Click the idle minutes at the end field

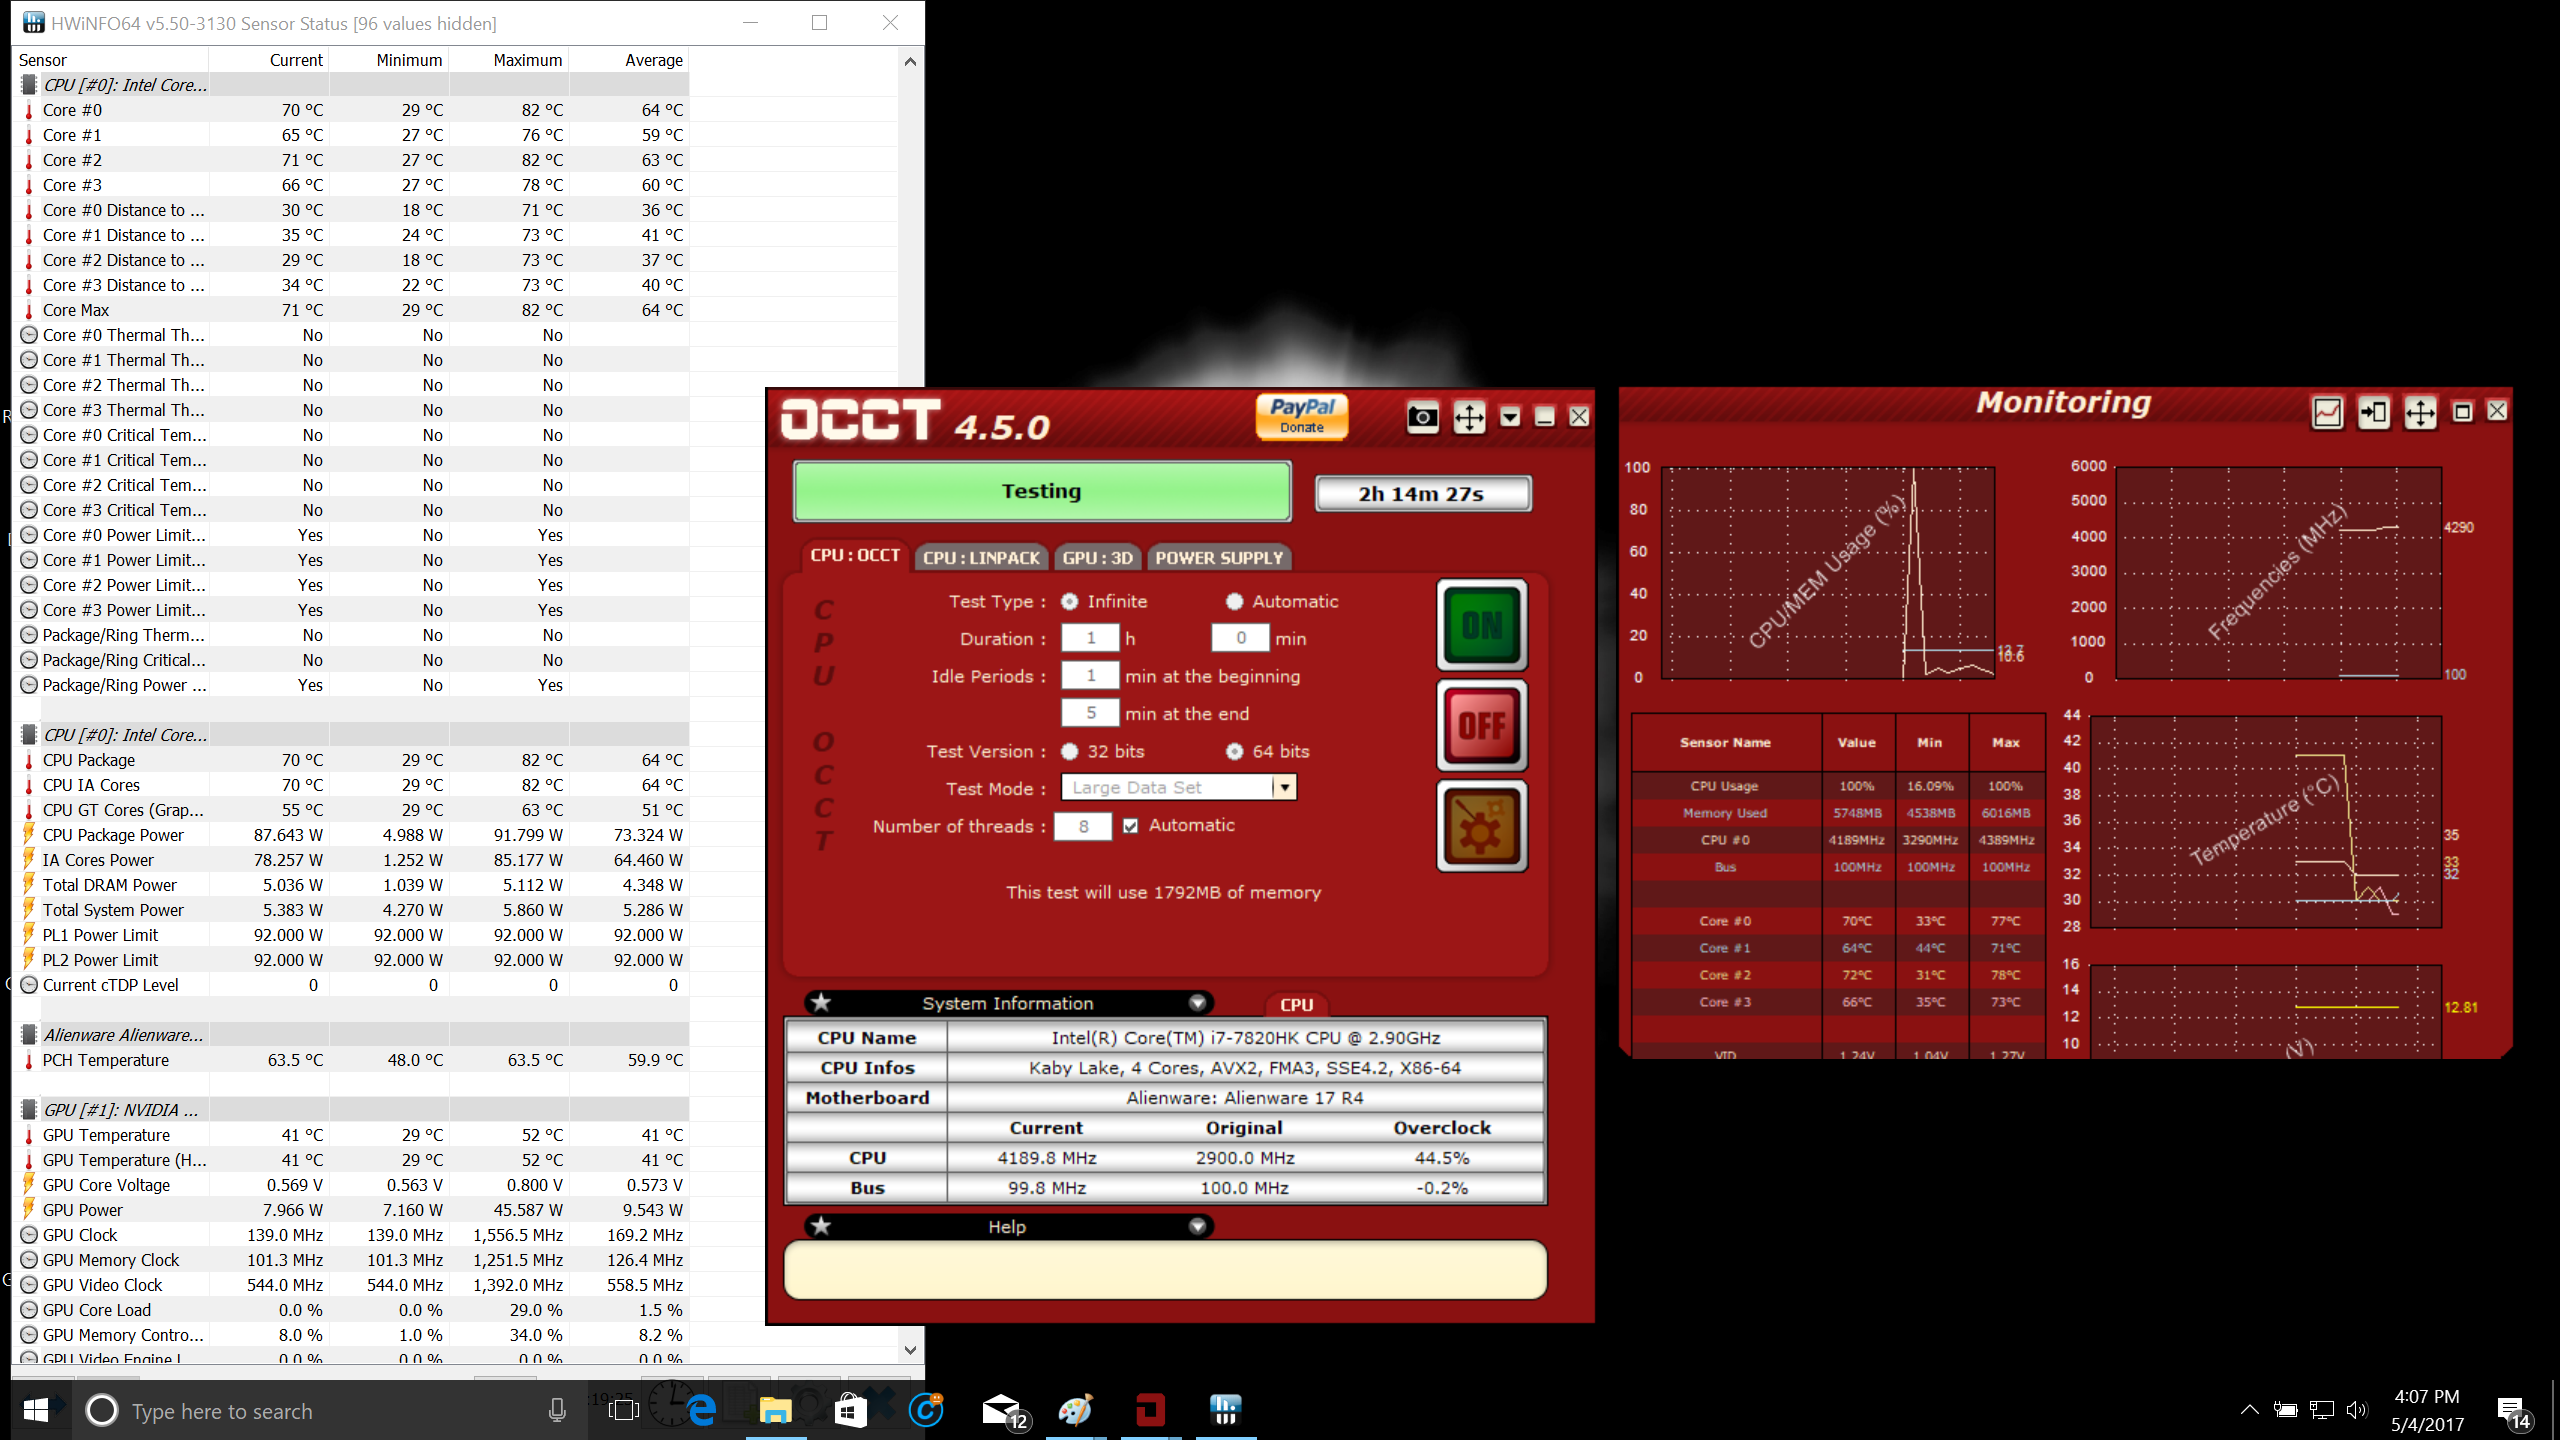(x=1090, y=713)
